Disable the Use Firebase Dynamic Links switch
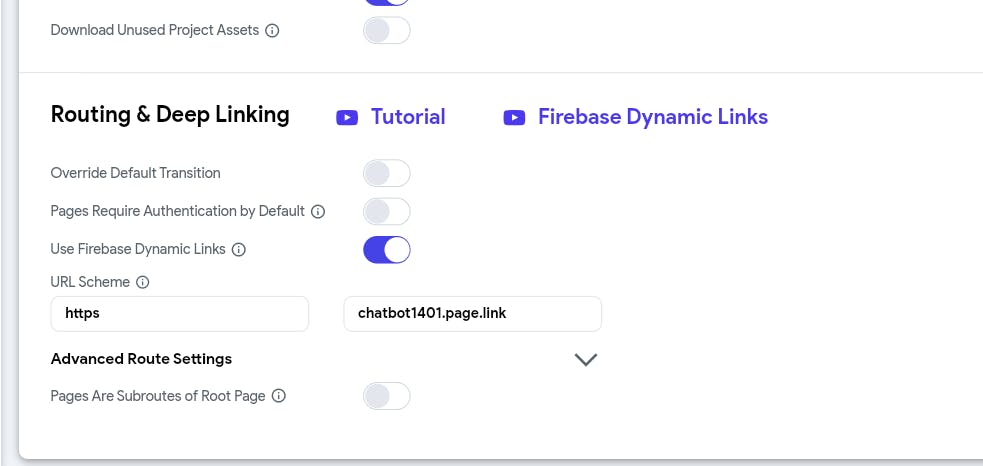983x466 pixels. point(386,249)
